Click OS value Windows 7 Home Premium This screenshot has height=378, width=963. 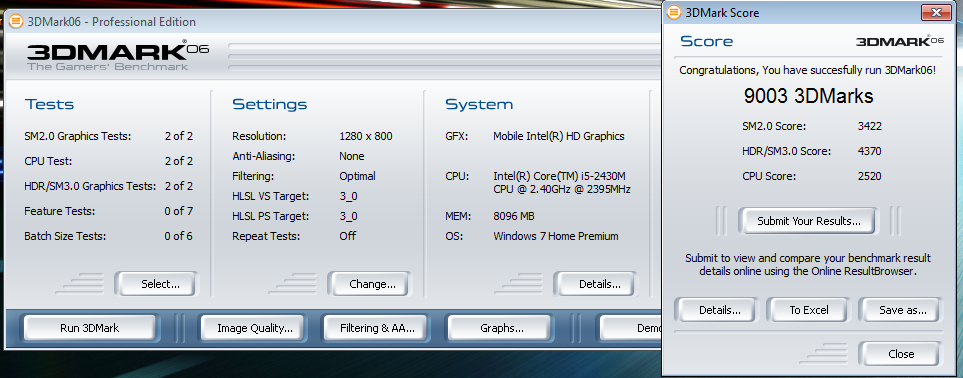click(556, 236)
